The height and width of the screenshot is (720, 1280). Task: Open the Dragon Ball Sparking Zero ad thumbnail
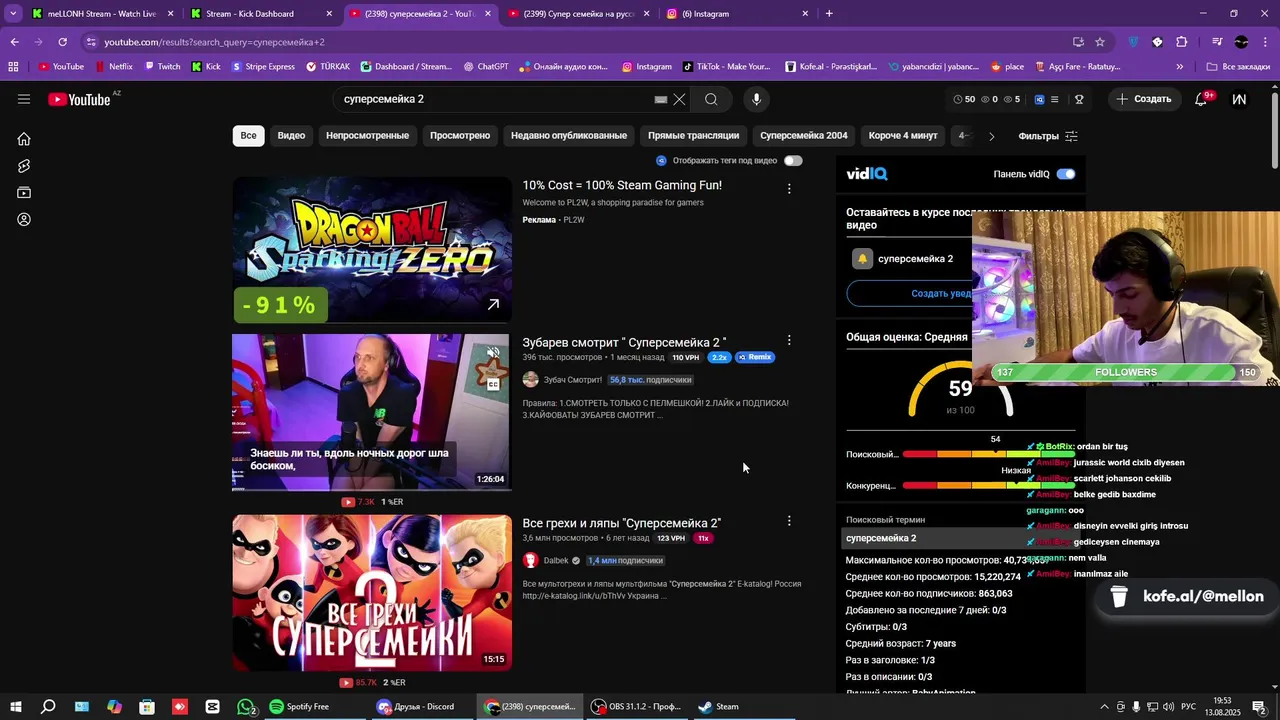click(x=372, y=250)
